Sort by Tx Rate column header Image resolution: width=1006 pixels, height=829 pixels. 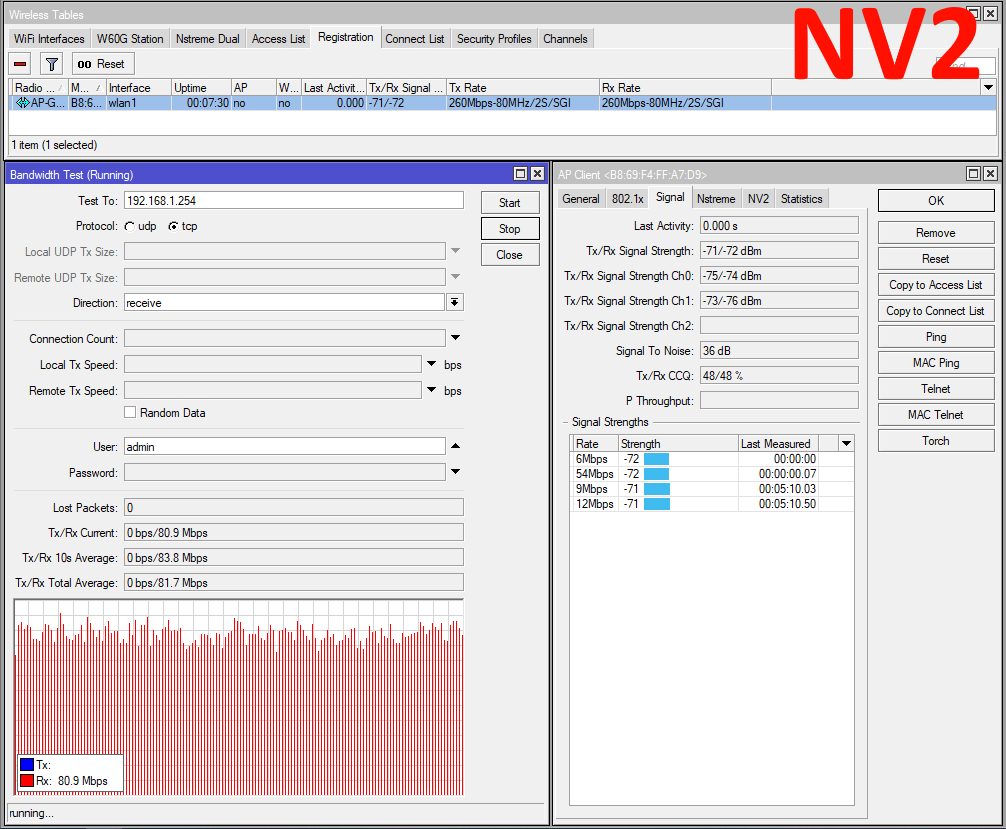(522, 87)
